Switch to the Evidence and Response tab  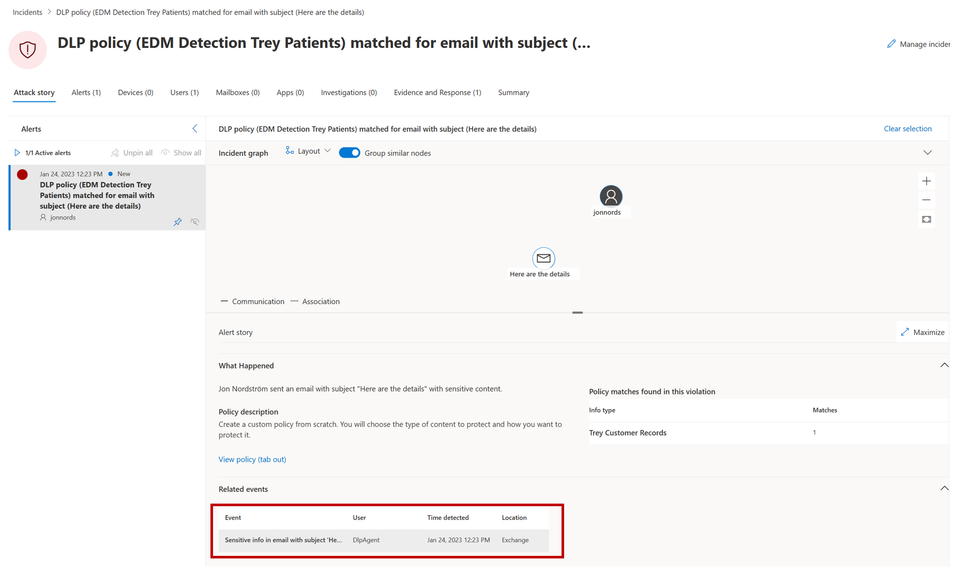[437, 92]
